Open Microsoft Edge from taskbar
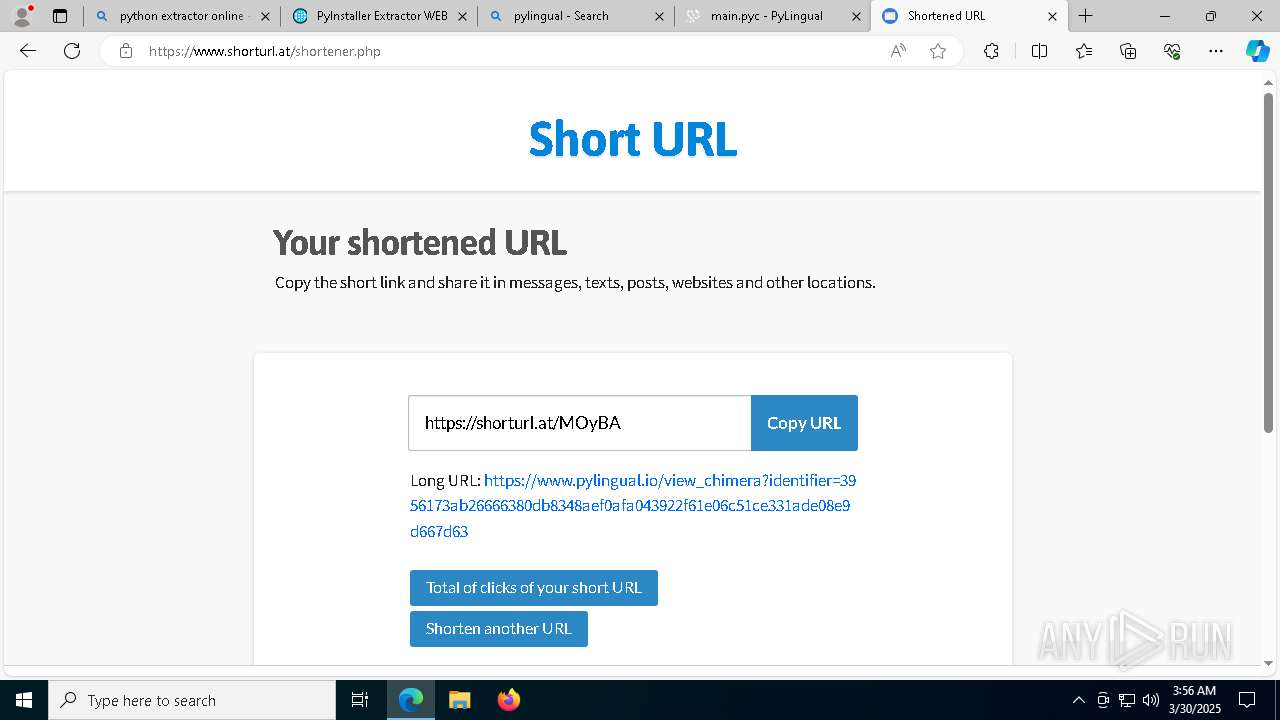 click(x=411, y=700)
